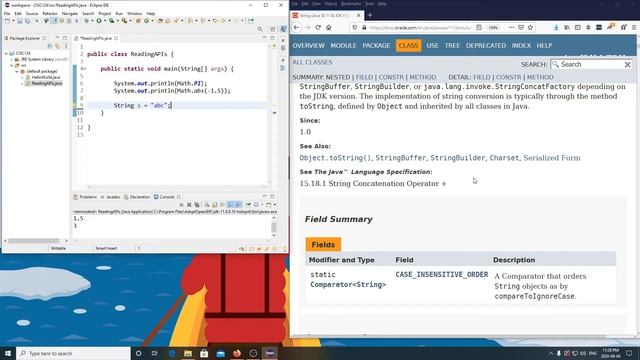The image size is (640, 360).
Task: Click PACKAGE in Javadoc navigation
Action: point(376,46)
